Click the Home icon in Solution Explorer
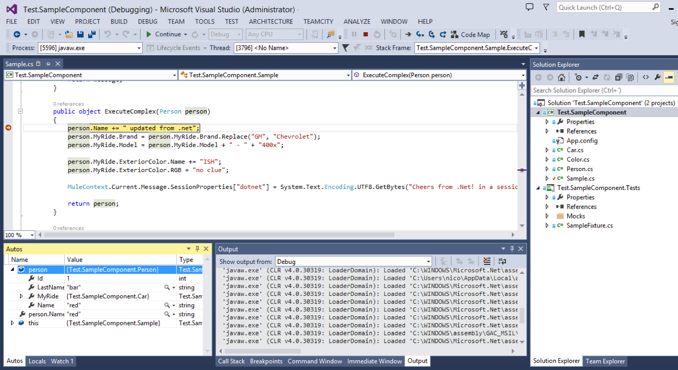Viewport: 678px width, 370px height. click(561, 77)
